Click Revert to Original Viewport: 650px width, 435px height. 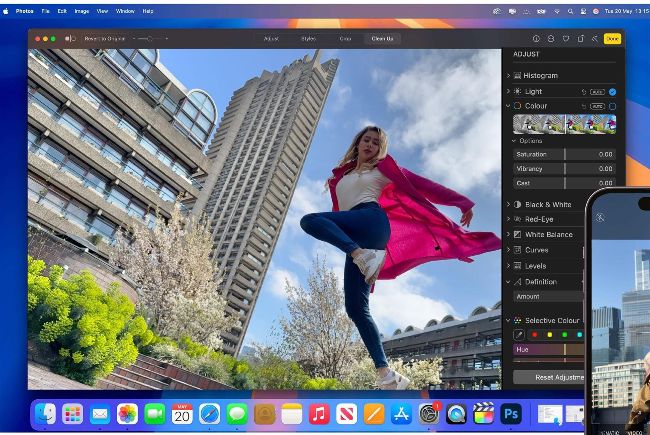104,39
